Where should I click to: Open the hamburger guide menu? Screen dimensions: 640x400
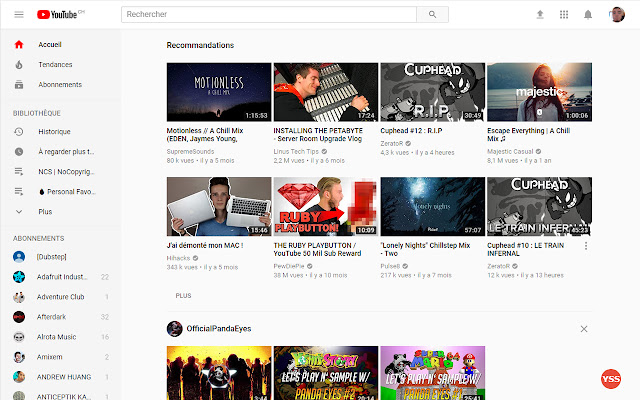(19, 15)
